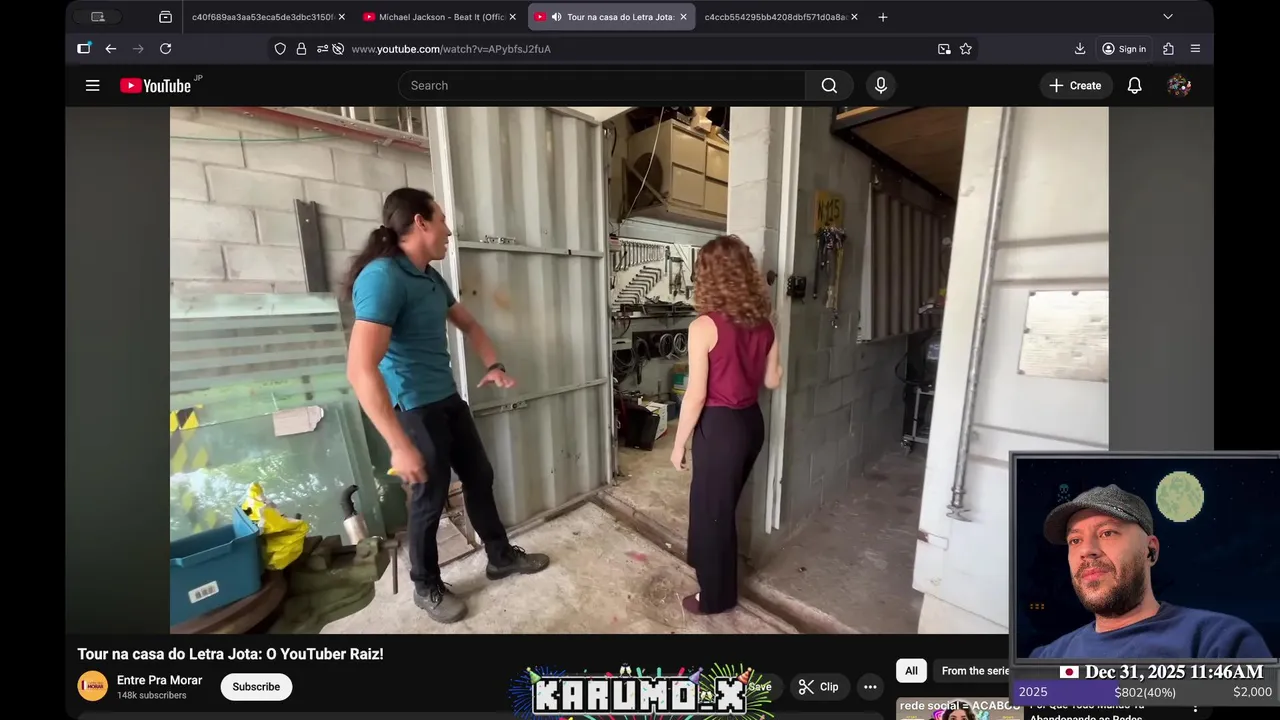Open the browser downloads panel
The image size is (1280, 720).
pos(1080,49)
